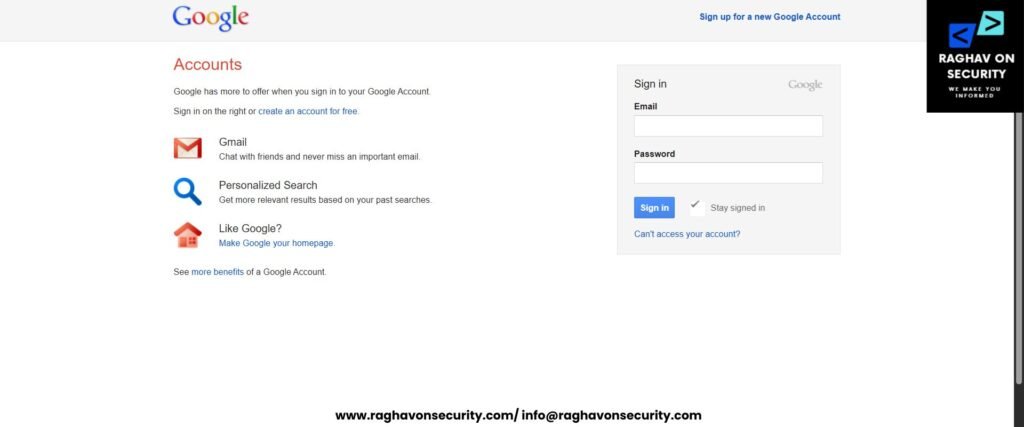Viewport: 1024px width, 427px height.
Task: Click the red house homepage icon
Action: [x=187, y=235]
